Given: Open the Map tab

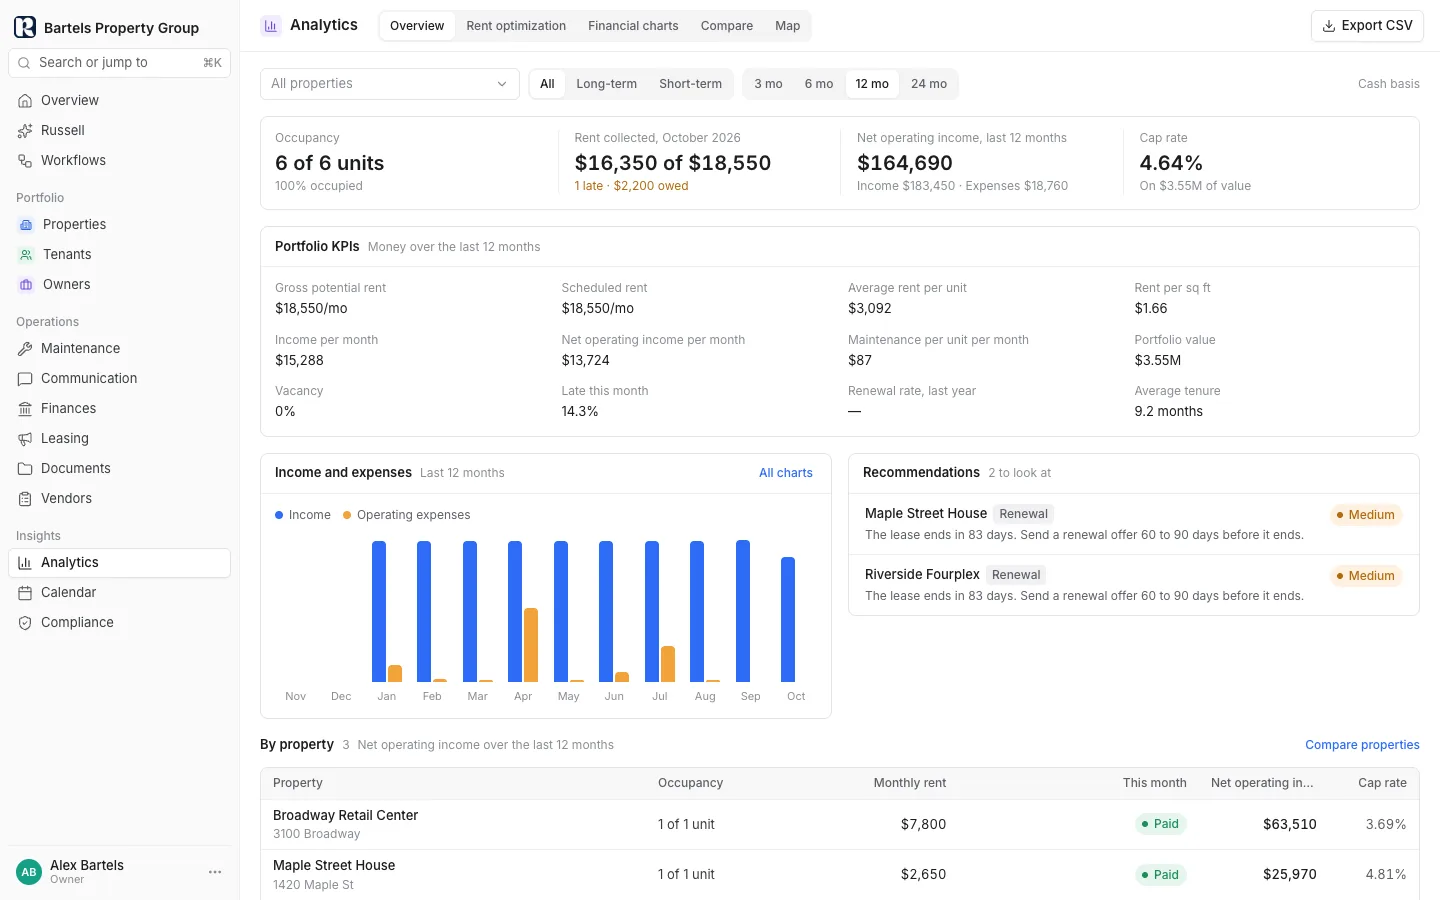Looking at the screenshot, I should pos(788,26).
